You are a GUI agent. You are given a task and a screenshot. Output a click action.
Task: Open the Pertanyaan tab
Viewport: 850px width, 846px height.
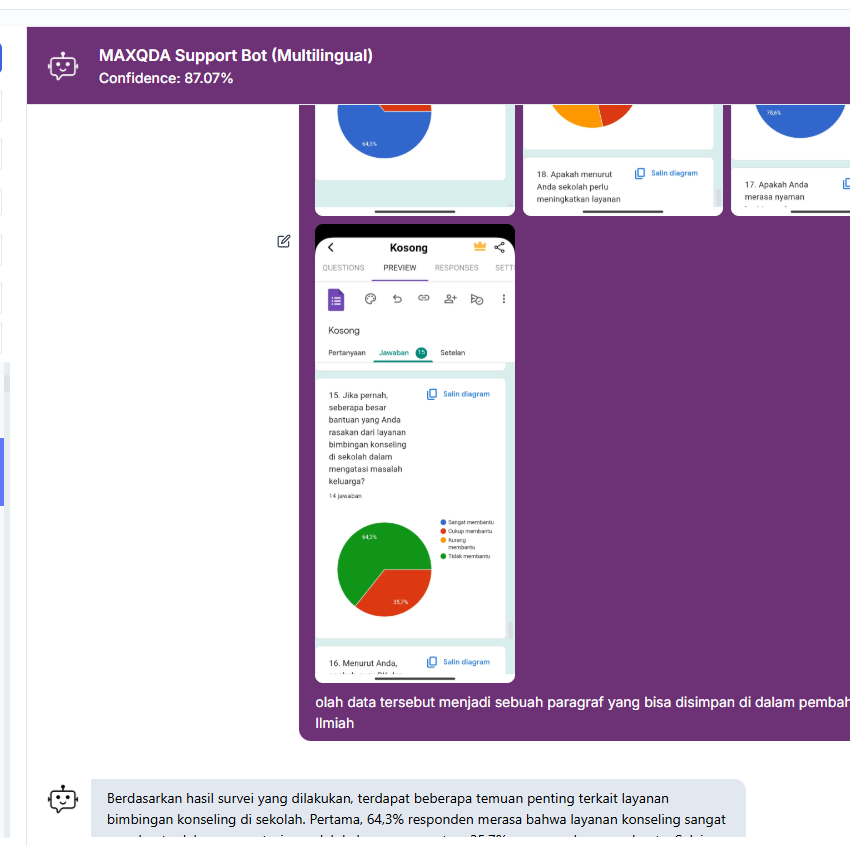coord(347,353)
